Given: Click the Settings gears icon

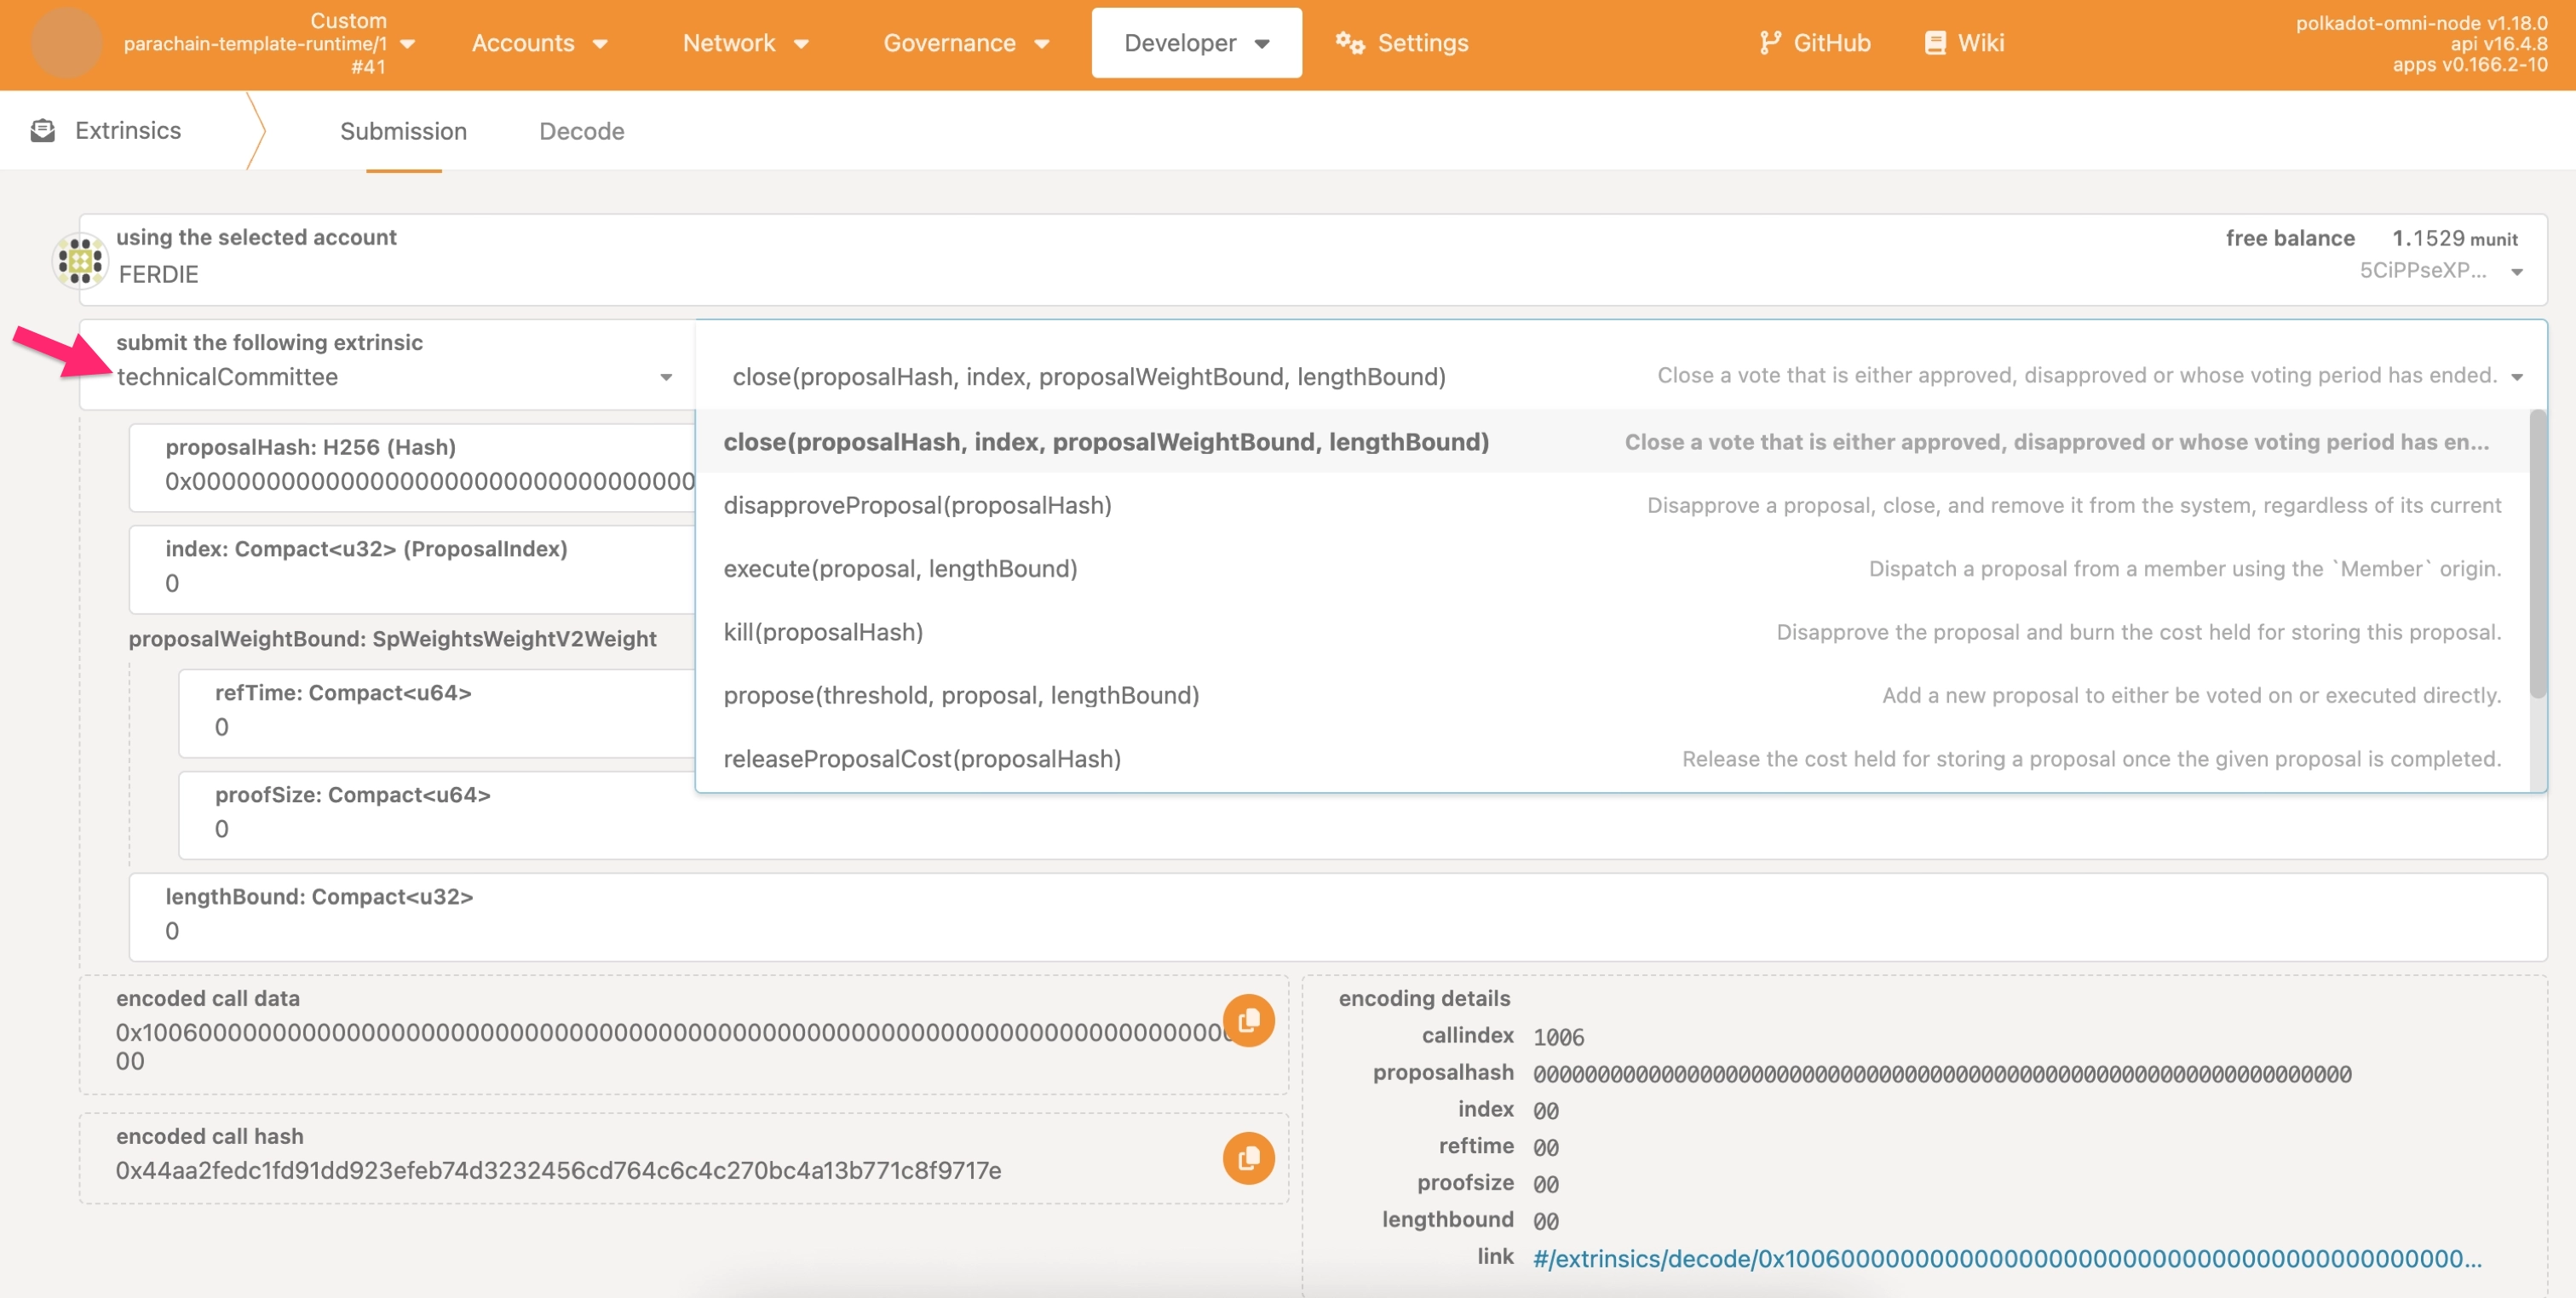Looking at the screenshot, I should [x=1349, y=43].
